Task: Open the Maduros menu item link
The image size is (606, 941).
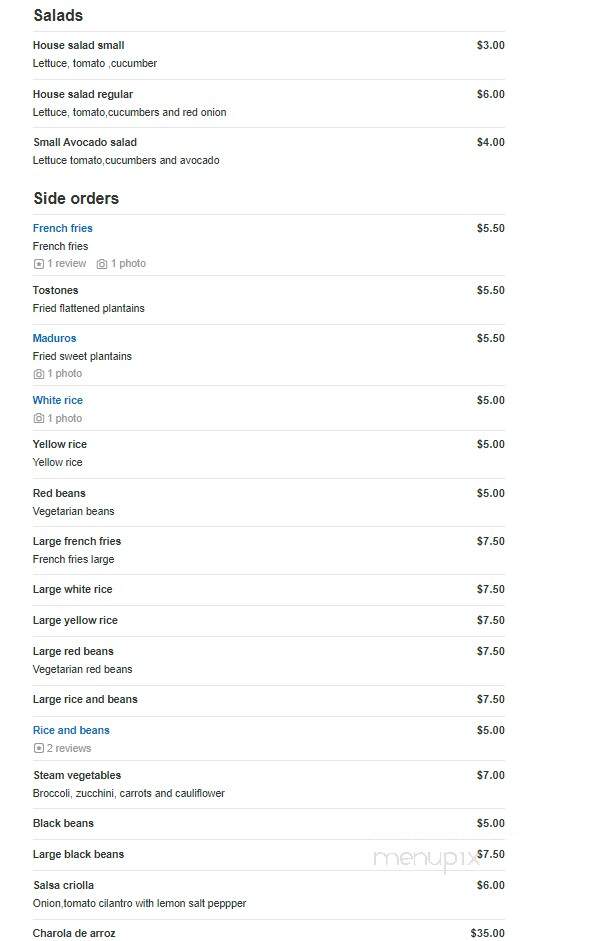Action: 55,338
